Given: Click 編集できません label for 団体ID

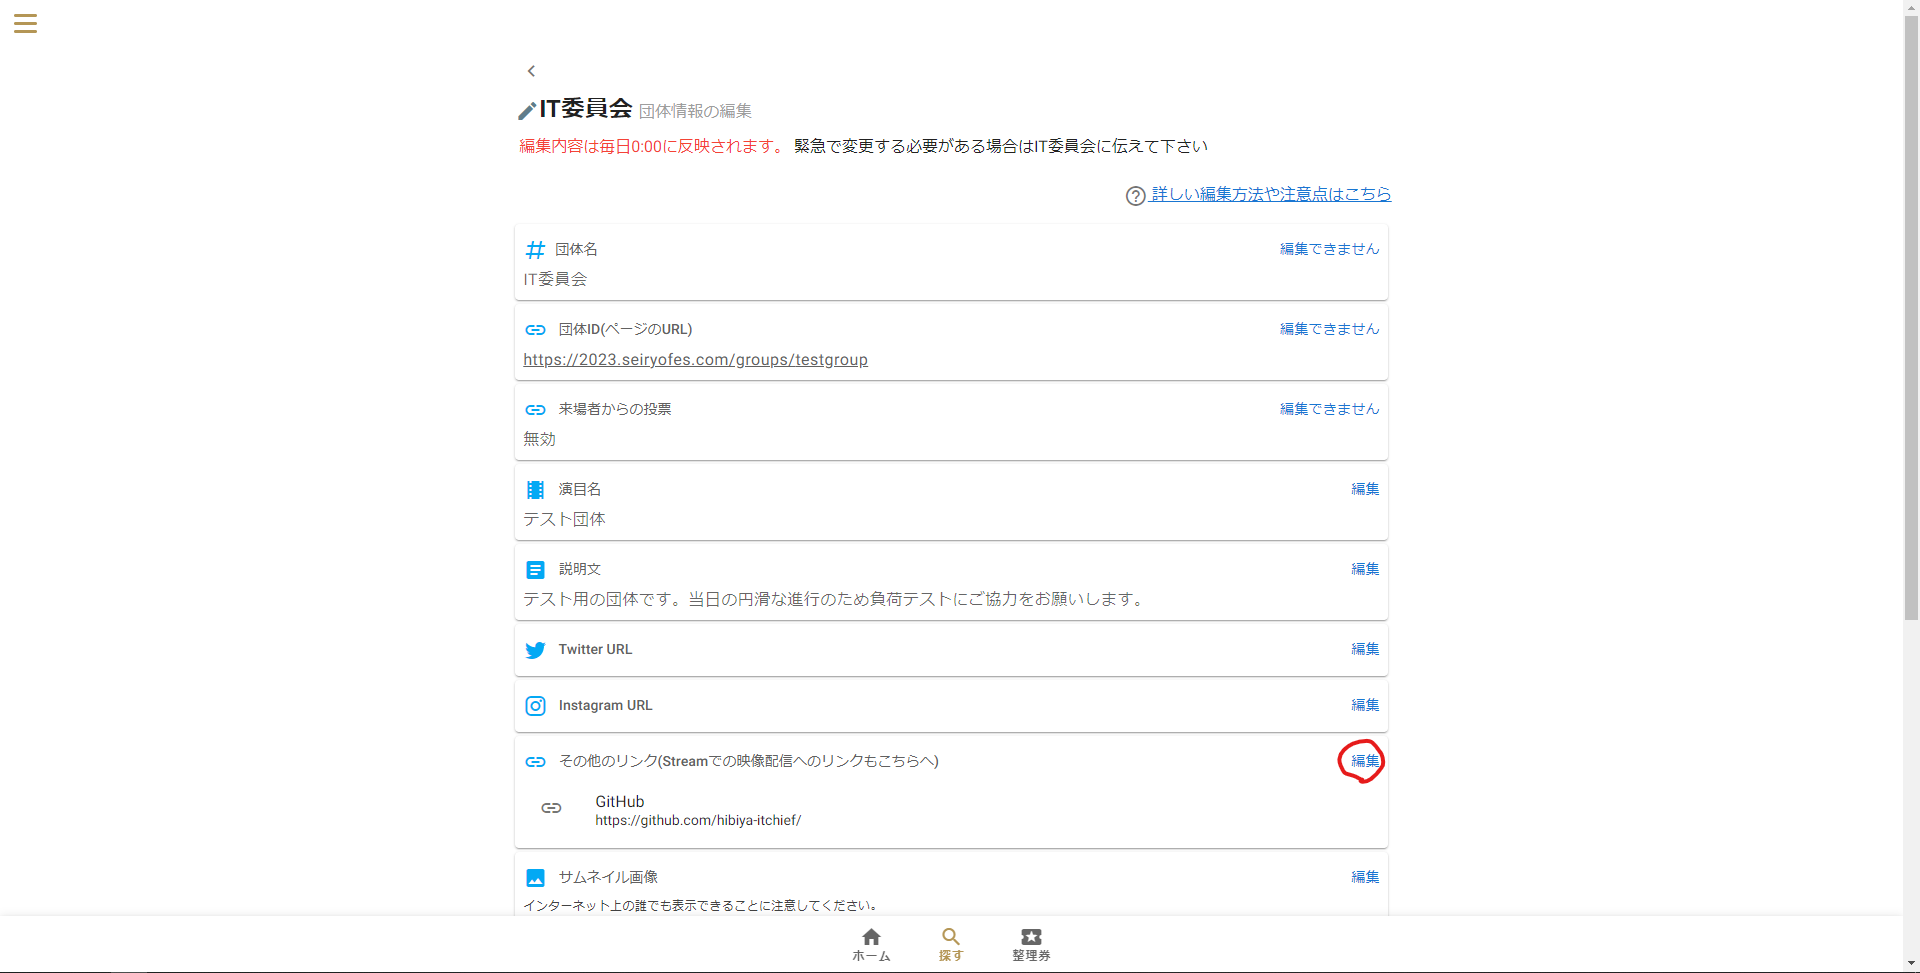Looking at the screenshot, I should [x=1329, y=329].
